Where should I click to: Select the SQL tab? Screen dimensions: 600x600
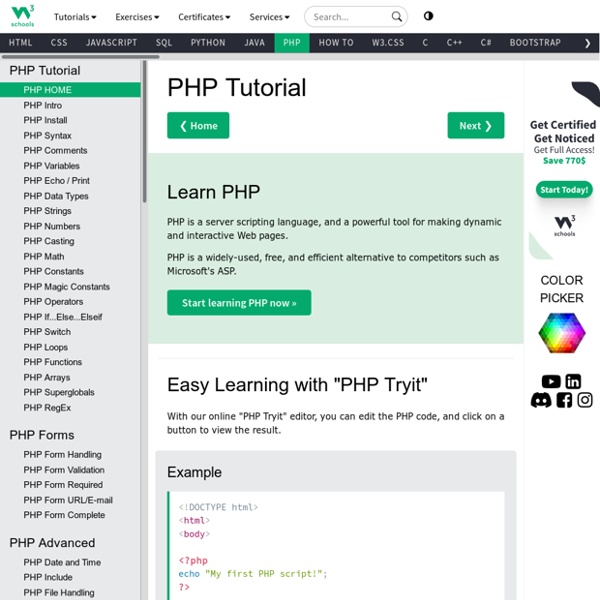(x=164, y=43)
